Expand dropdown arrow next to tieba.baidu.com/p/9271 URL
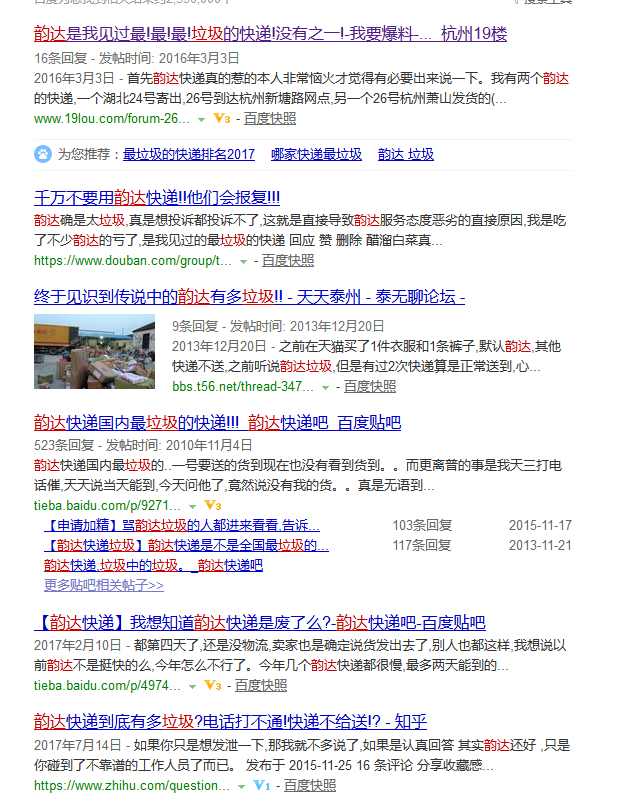Image resolution: width=622 pixels, height=801 pixels. click(193, 507)
